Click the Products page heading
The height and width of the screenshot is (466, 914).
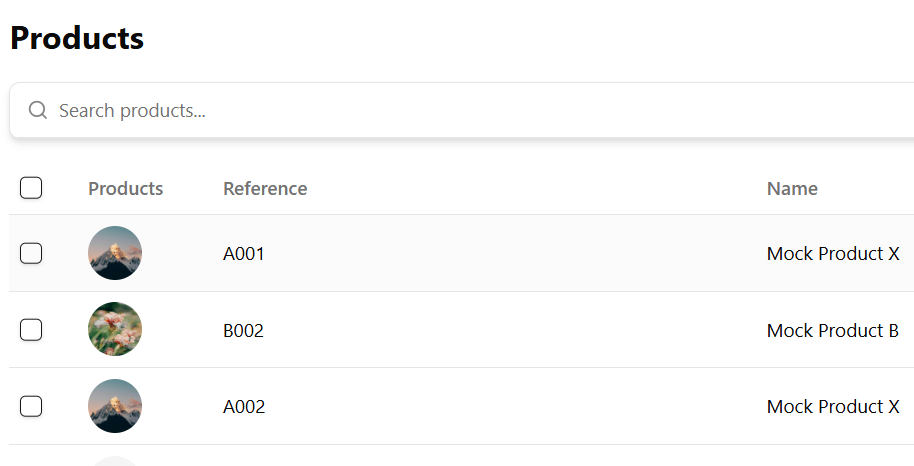pos(77,38)
